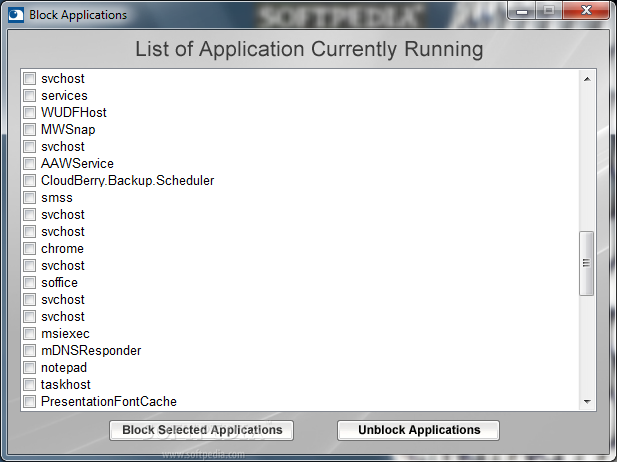
Task: Click the Block Applications title bar icon
Action: point(16,15)
